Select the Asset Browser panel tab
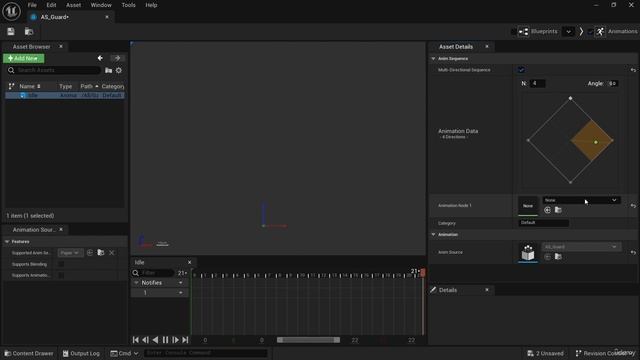Screen dimensions: 640x360 (x=31, y=47)
